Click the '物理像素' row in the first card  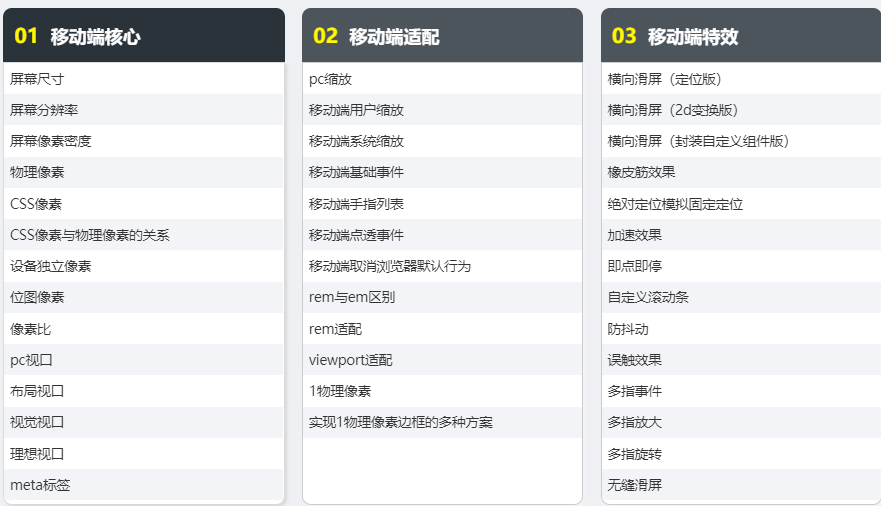(x=144, y=172)
